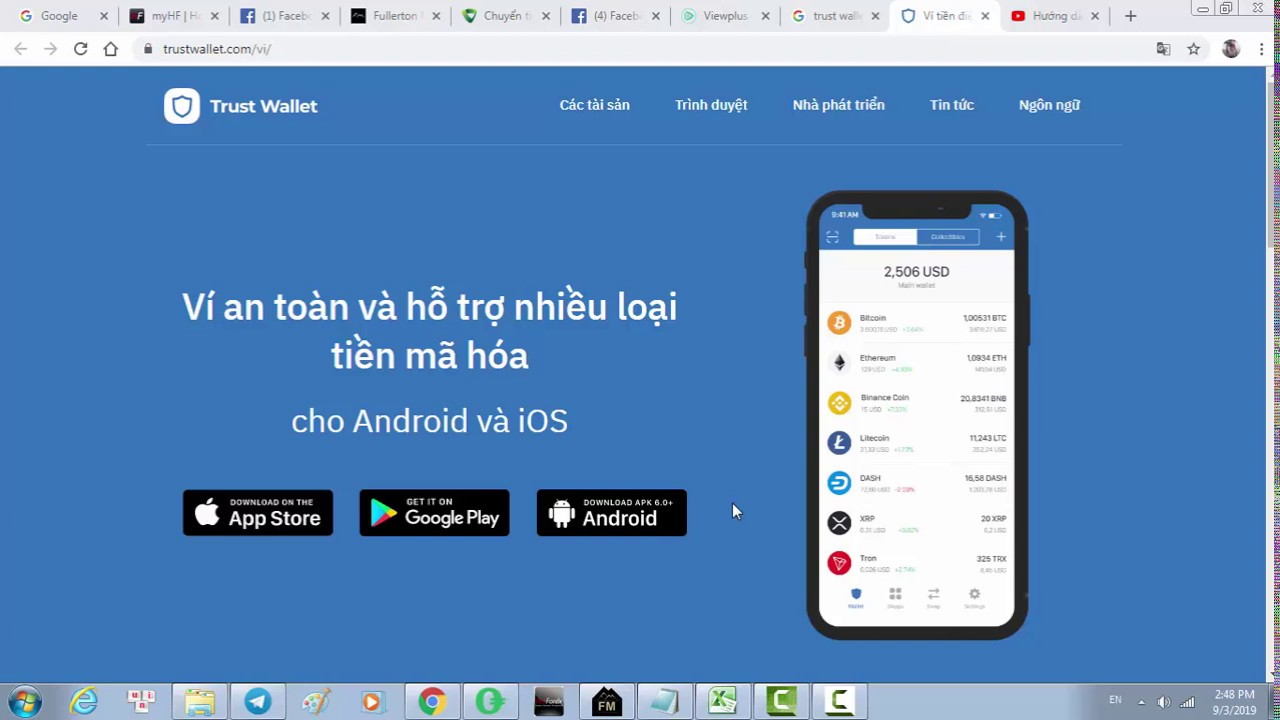Open File Explorer from taskbar
The height and width of the screenshot is (720, 1280).
pos(199,701)
